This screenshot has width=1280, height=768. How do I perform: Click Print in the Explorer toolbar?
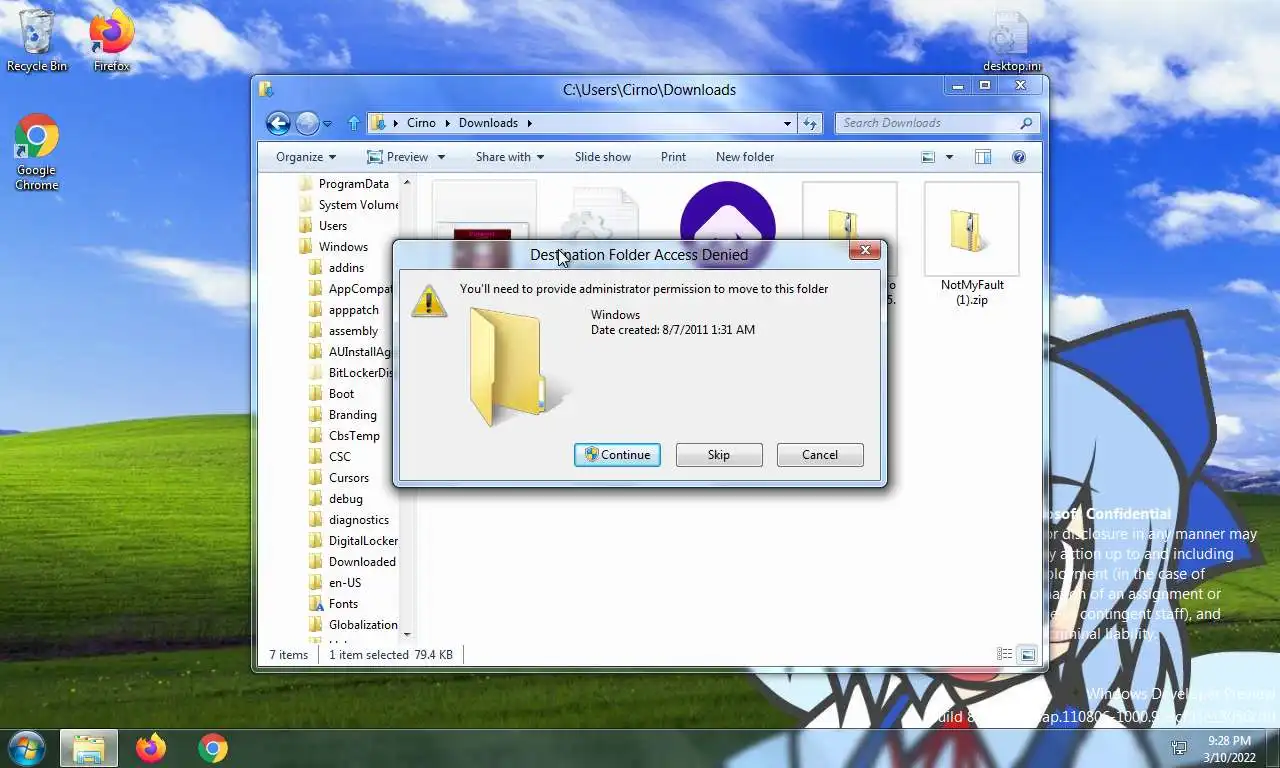pos(673,157)
